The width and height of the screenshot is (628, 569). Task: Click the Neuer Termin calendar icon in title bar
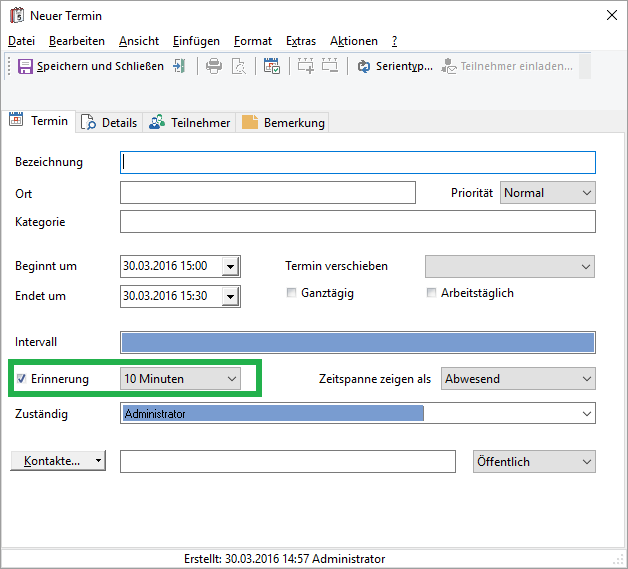pyautogui.click(x=17, y=16)
